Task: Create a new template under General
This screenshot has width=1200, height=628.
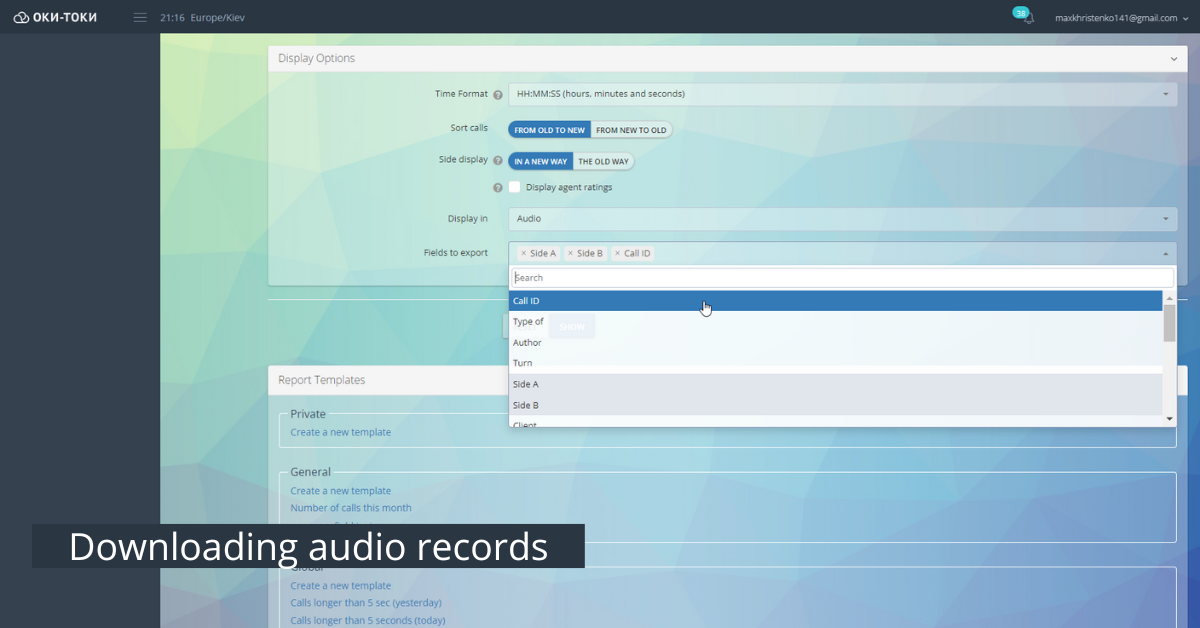Action: (x=341, y=491)
